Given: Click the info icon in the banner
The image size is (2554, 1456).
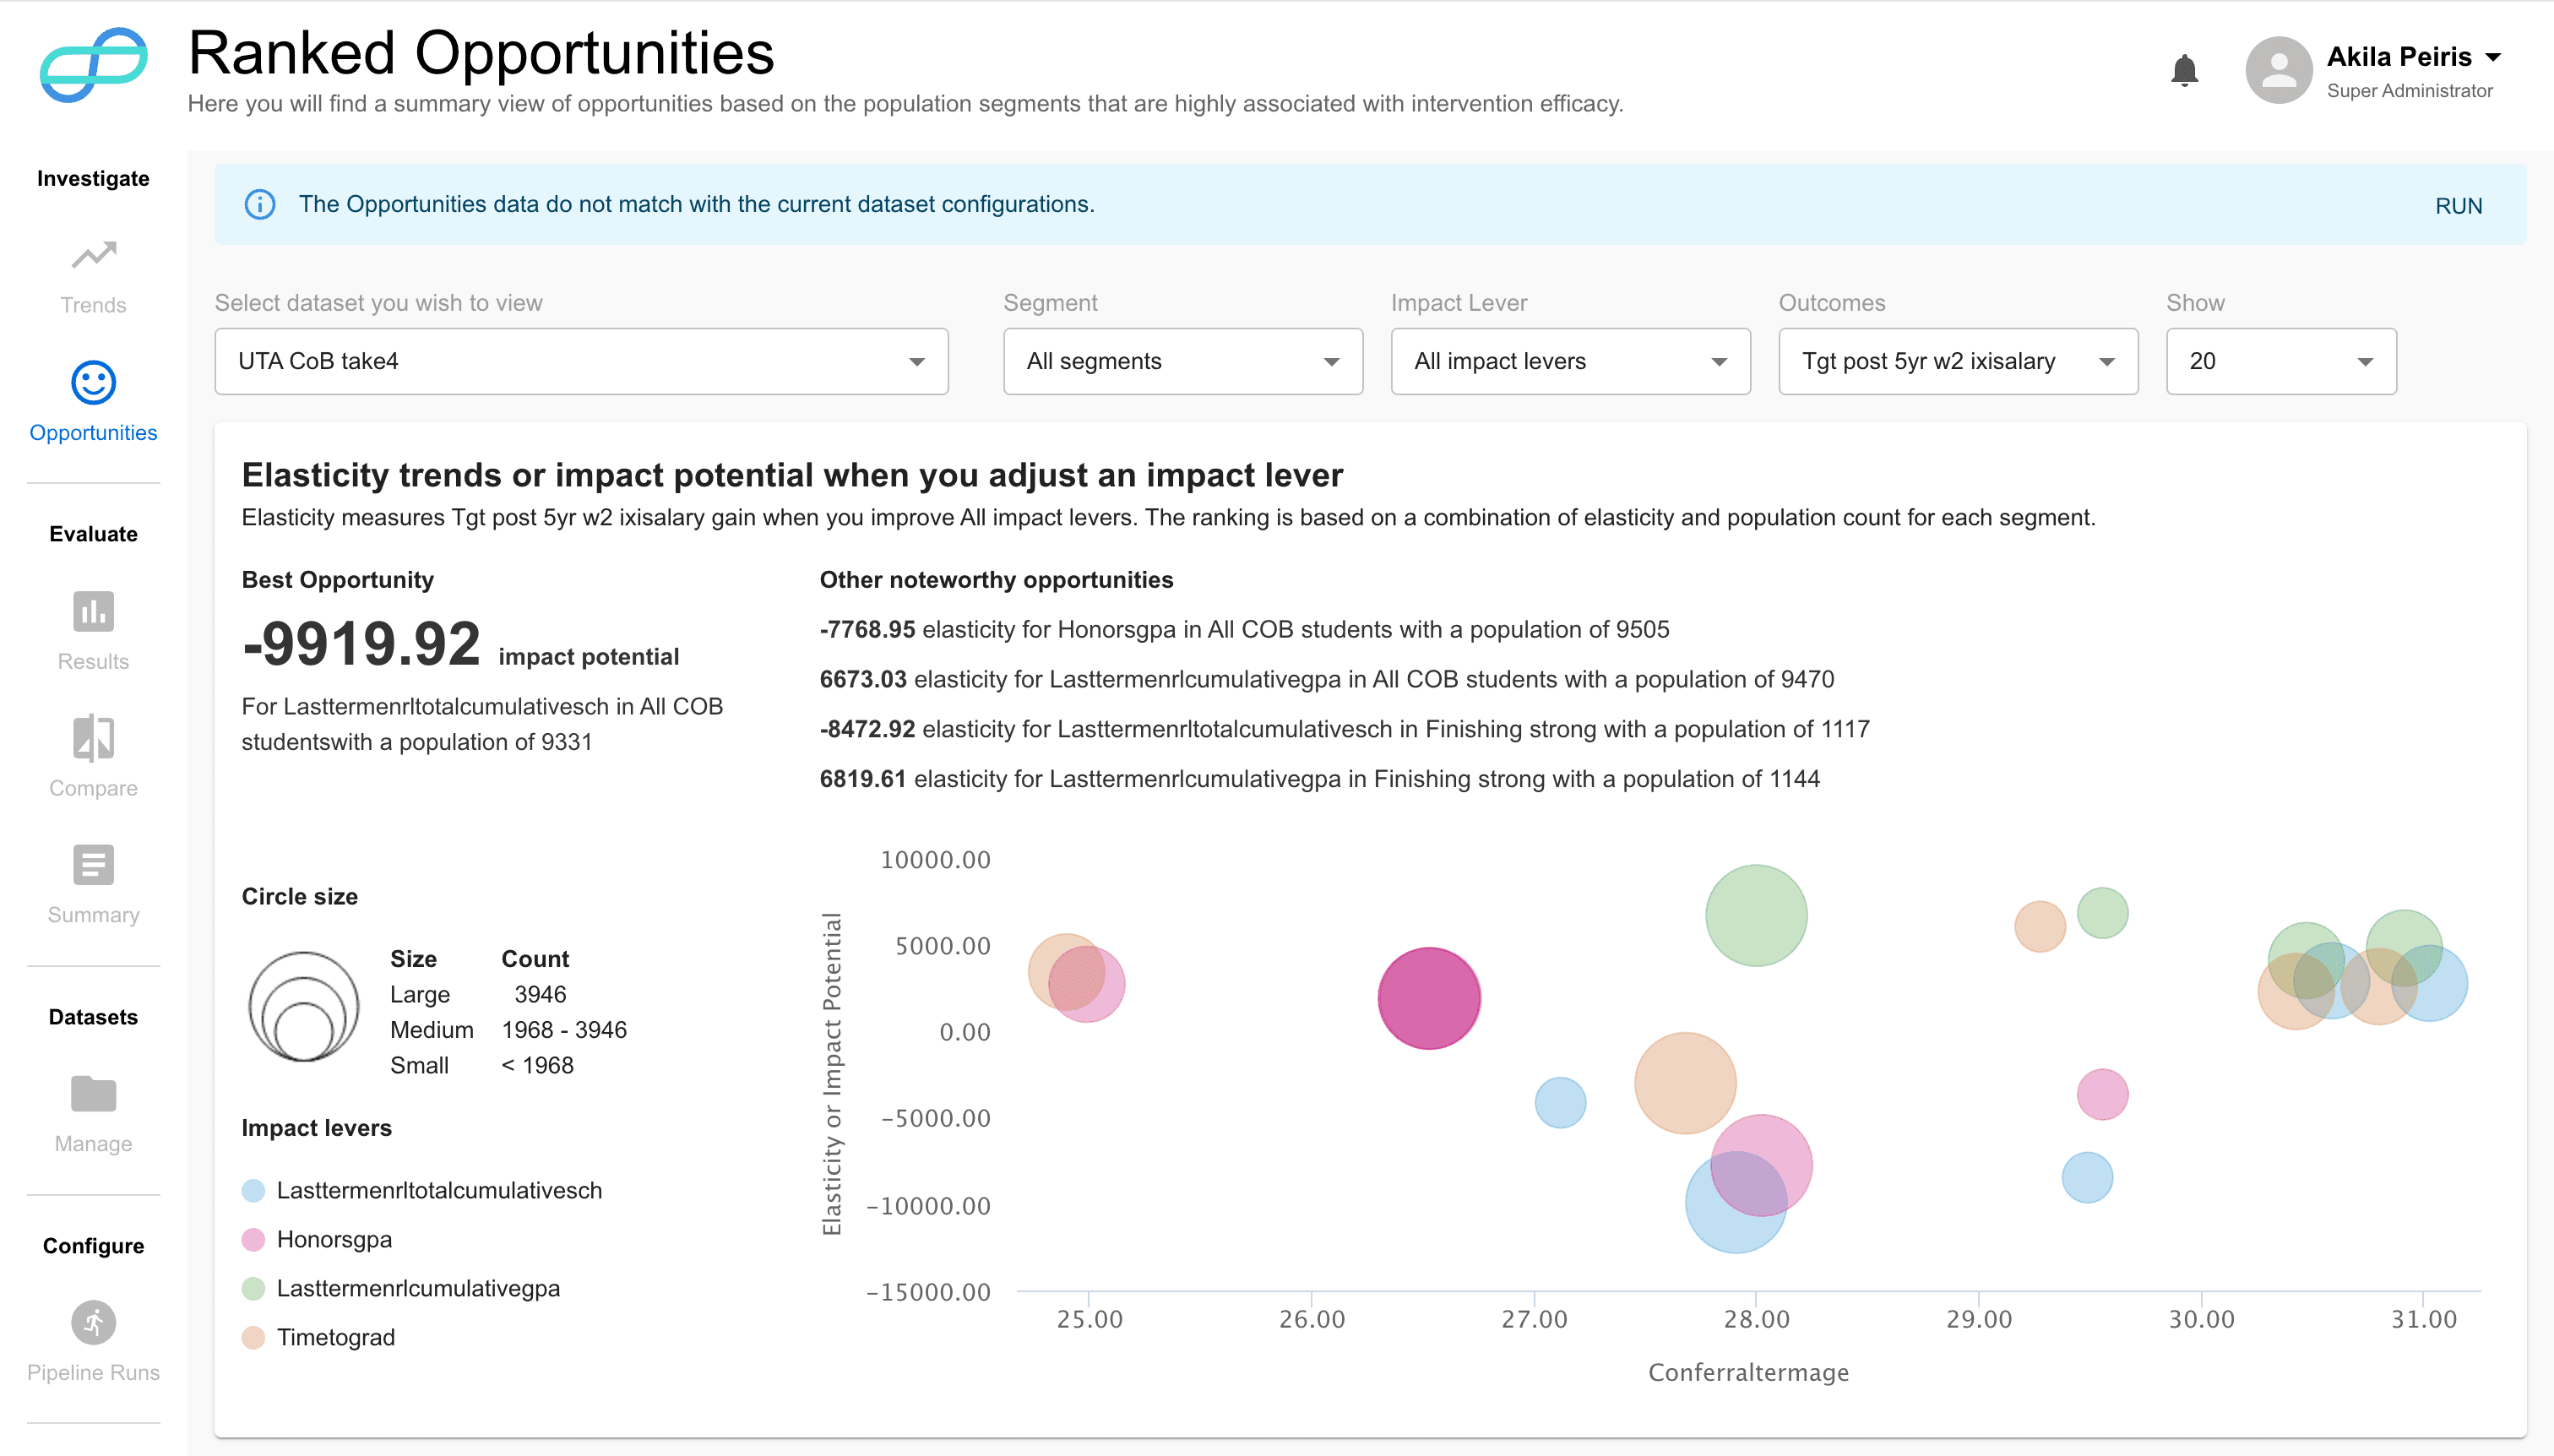Looking at the screenshot, I should tap(259, 204).
